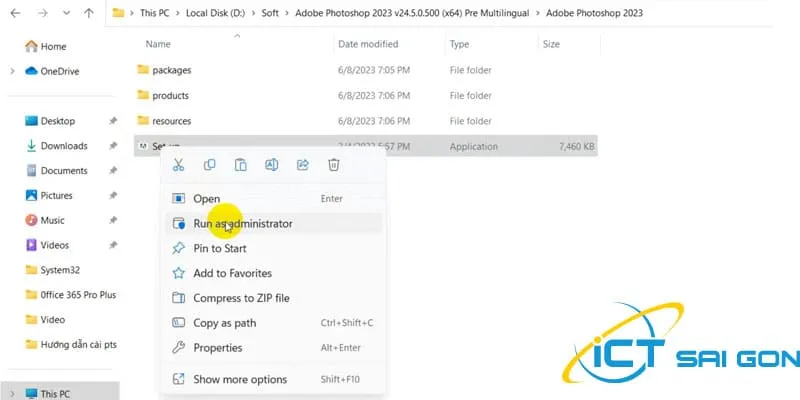The width and height of the screenshot is (800, 400).
Task: Click the Share icon in context menu
Action: click(x=303, y=165)
